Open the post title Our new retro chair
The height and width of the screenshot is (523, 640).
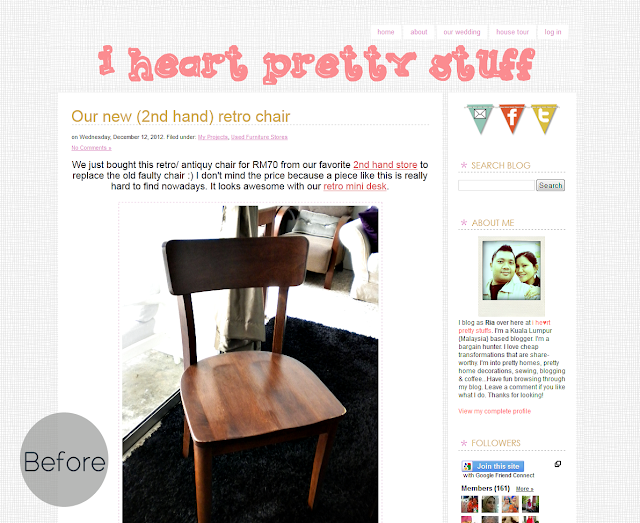point(180,116)
